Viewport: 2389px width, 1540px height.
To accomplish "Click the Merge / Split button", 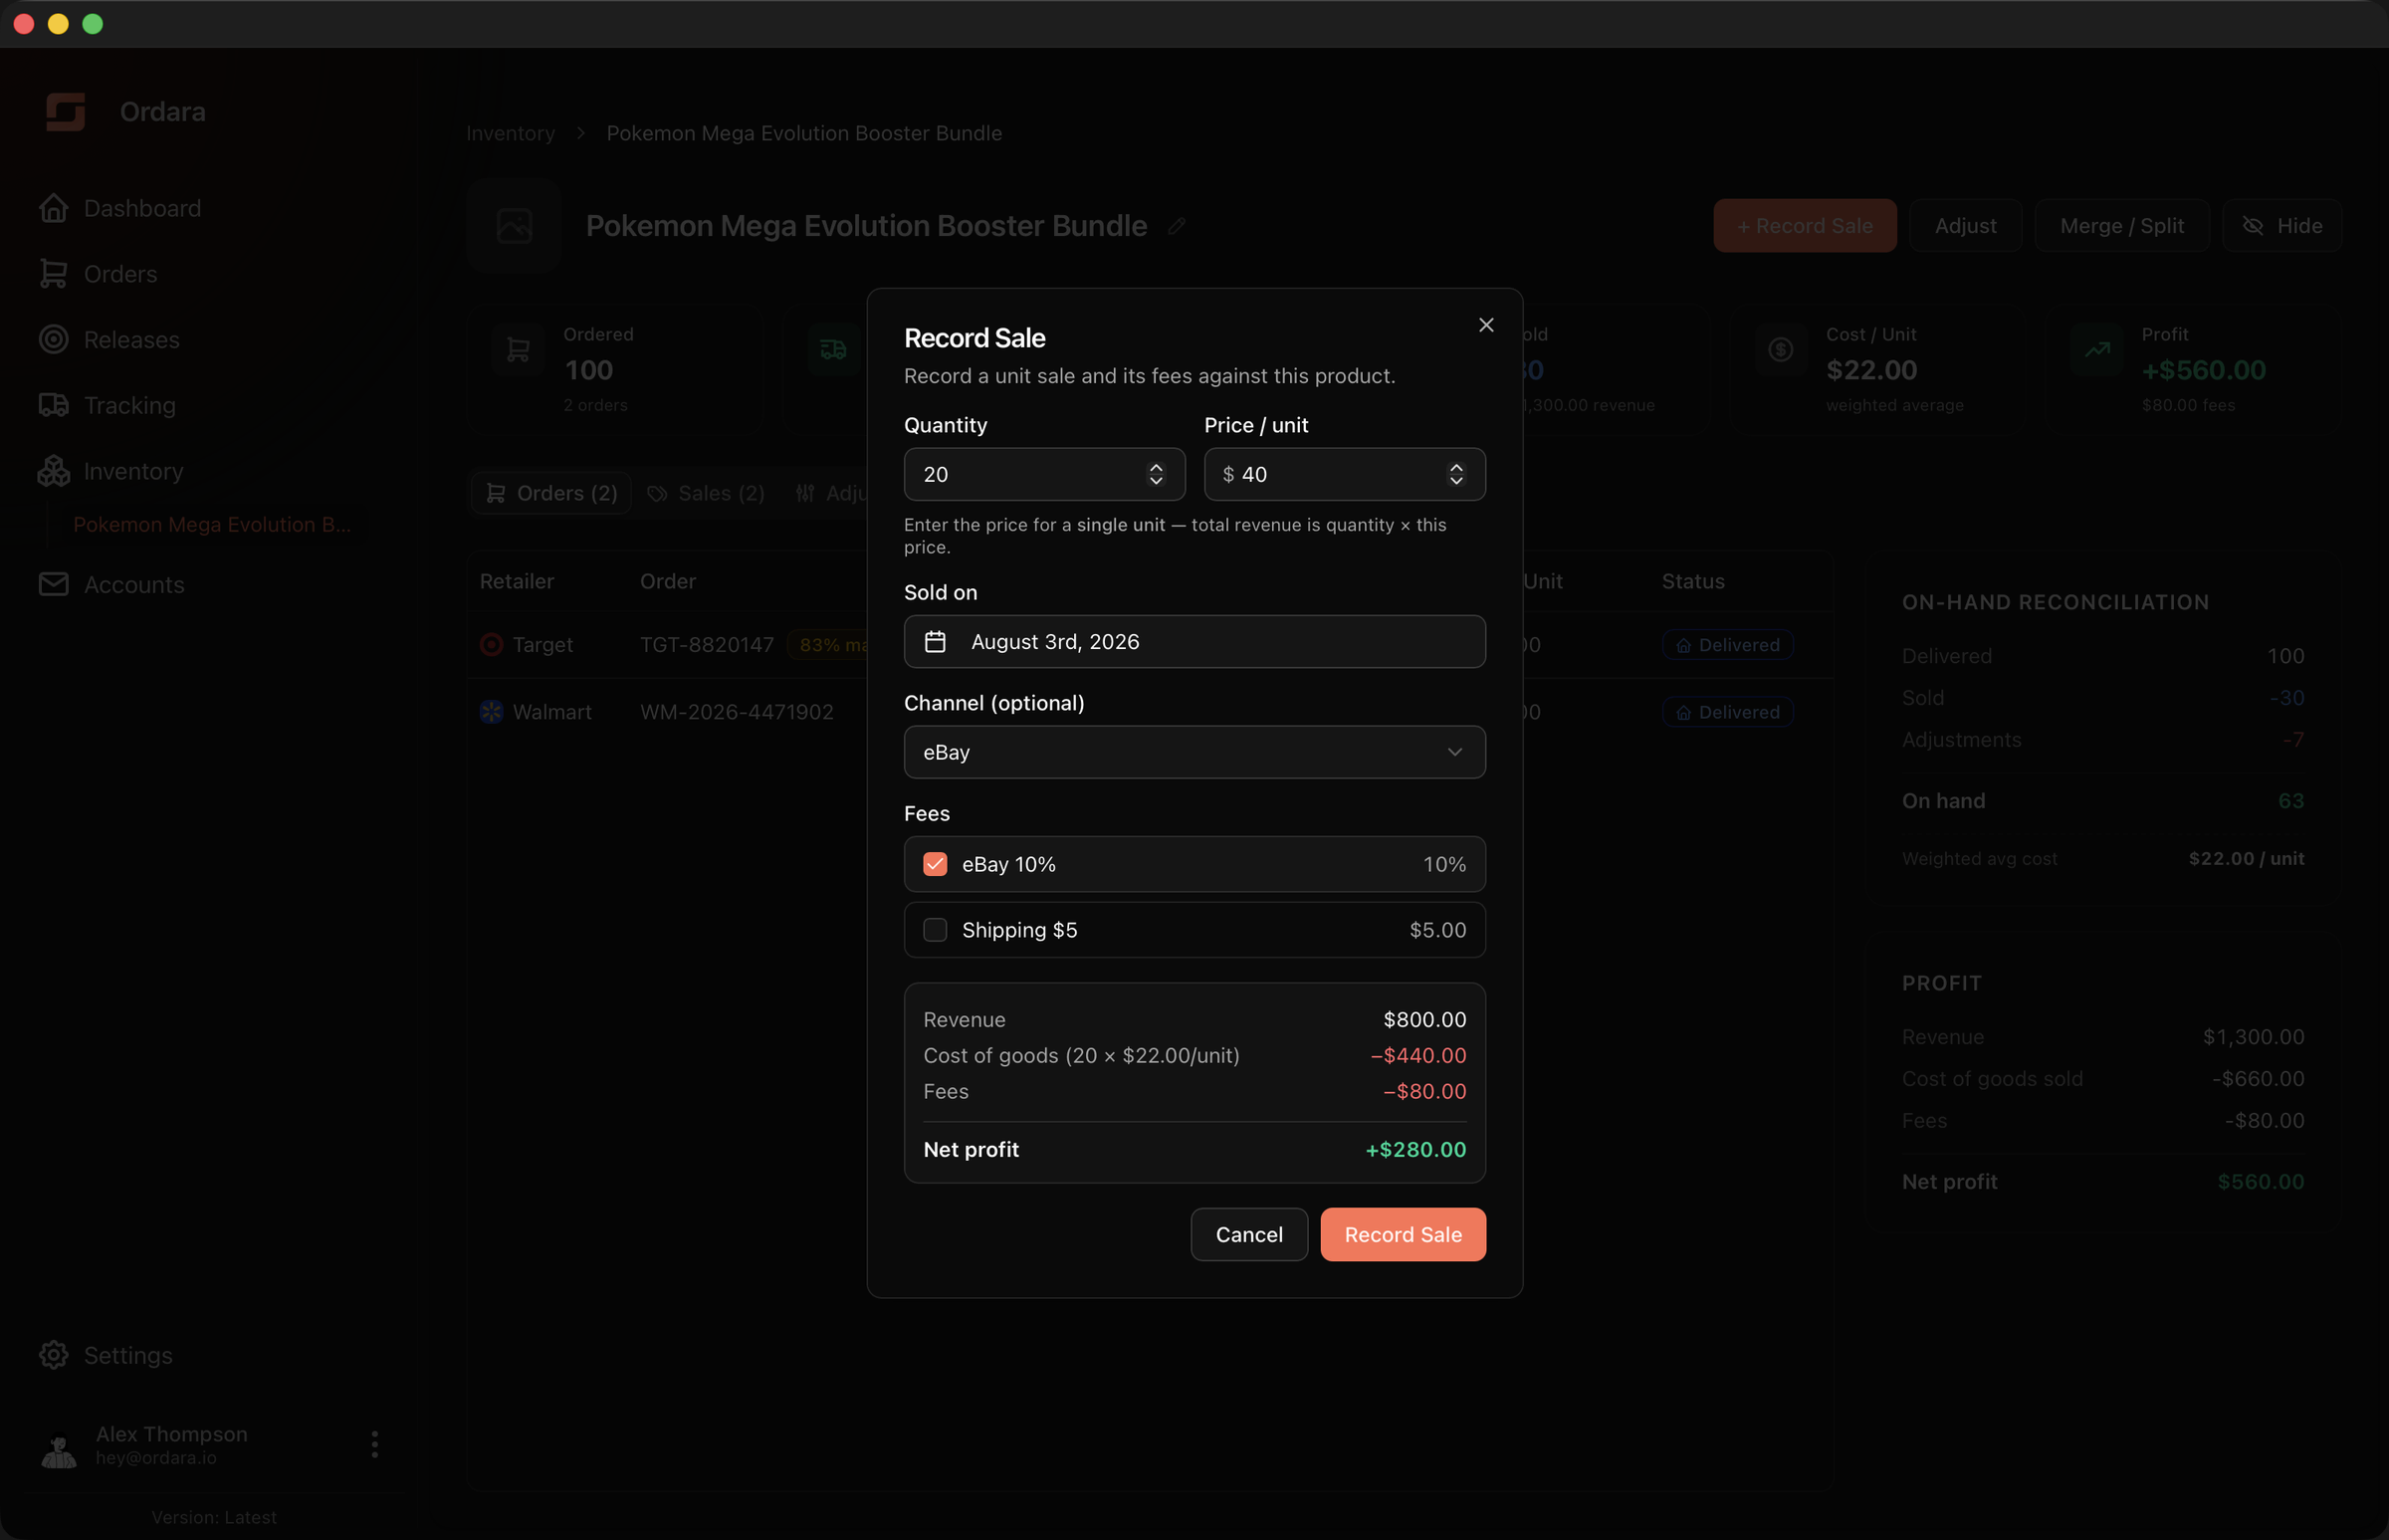I will click(2122, 226).
